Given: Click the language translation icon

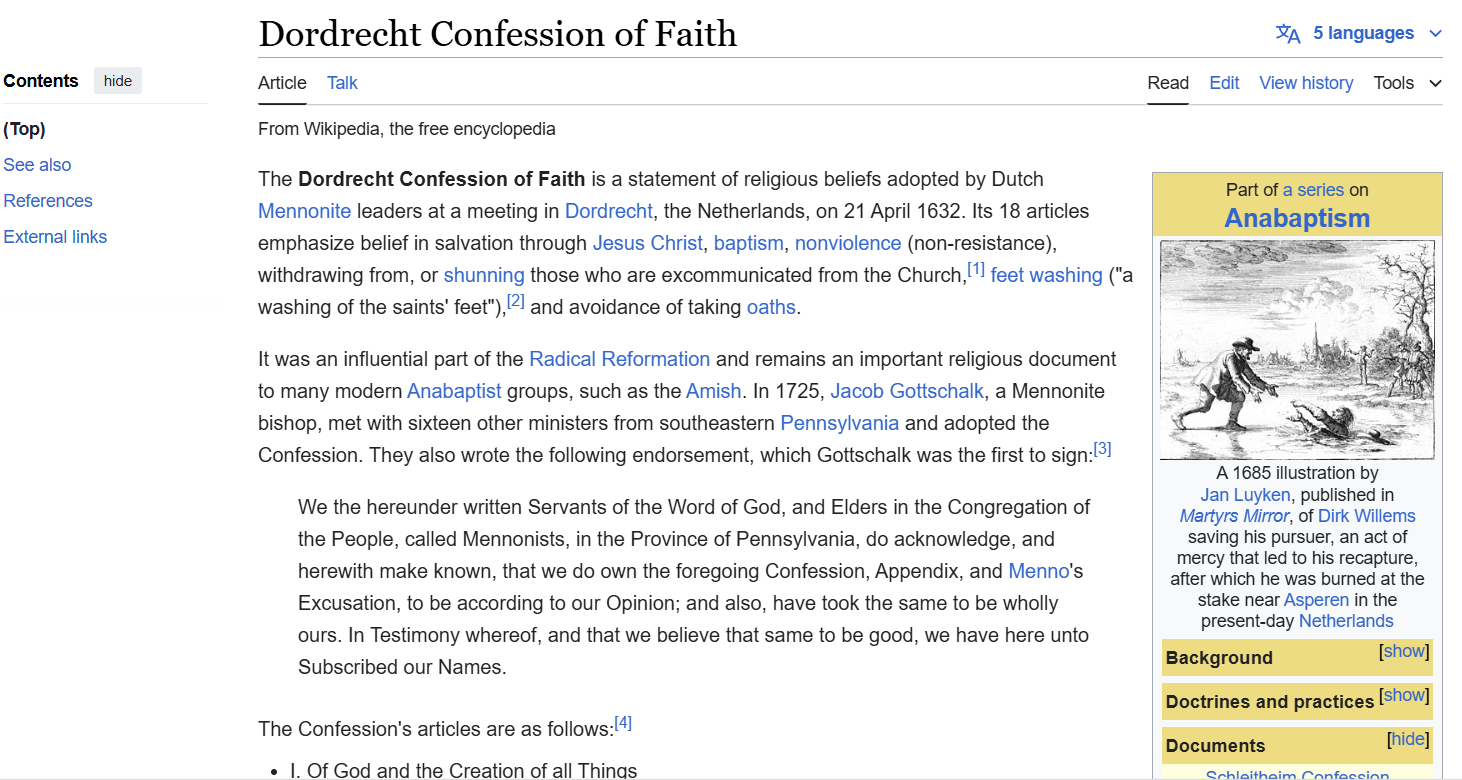Looking at the screenshot, I should pos(1288,34).
